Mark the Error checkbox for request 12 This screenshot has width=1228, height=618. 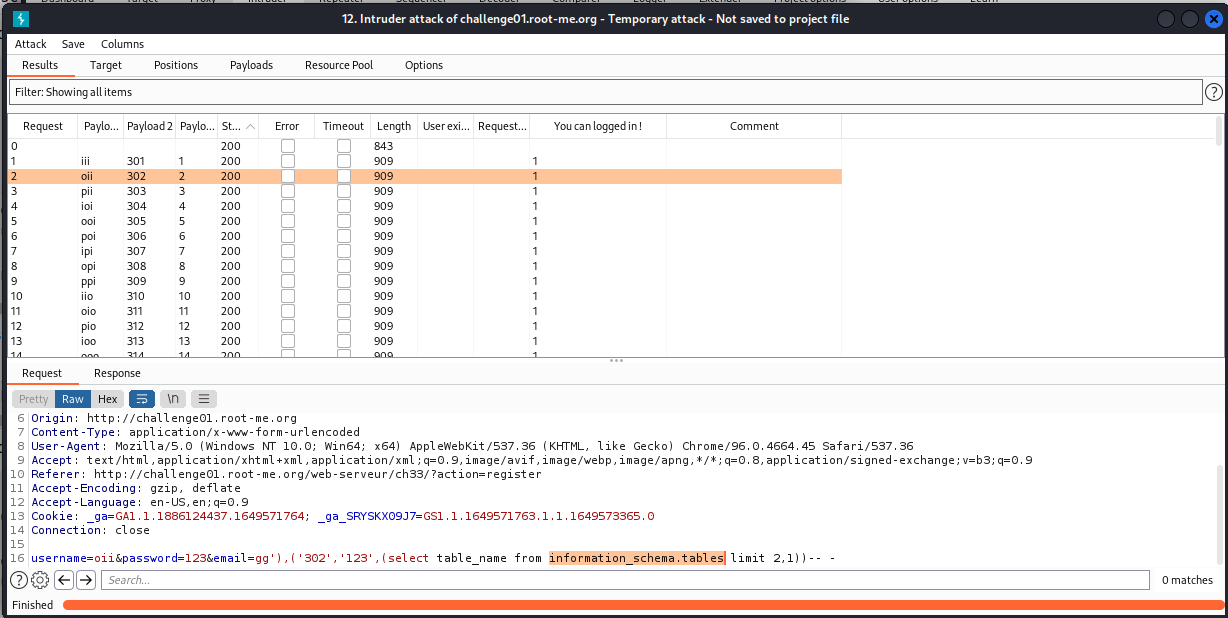click(288, 326)
